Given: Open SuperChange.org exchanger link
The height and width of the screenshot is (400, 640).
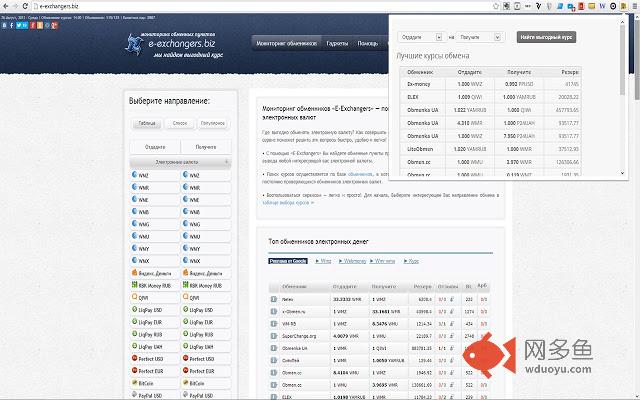Looking at the screenshot, I should click(299, 336).
